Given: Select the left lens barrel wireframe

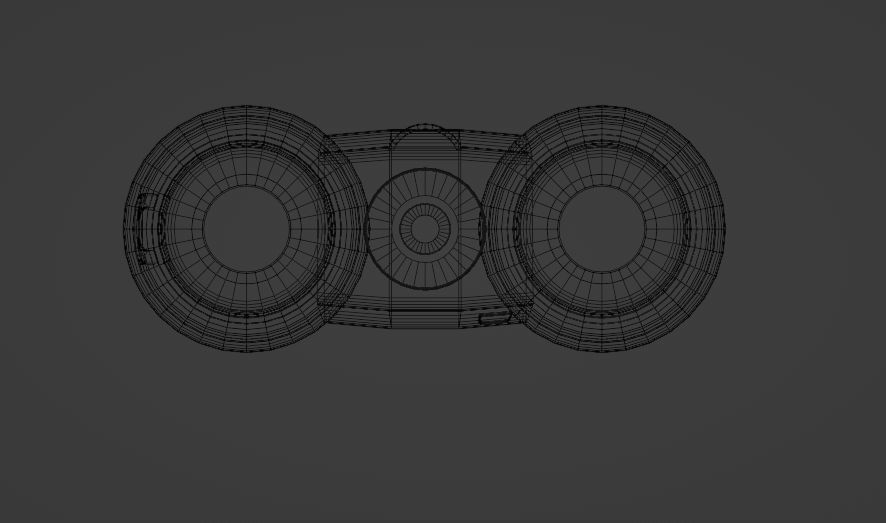Looking at the screenshot, I should click(x=246, y=228).
